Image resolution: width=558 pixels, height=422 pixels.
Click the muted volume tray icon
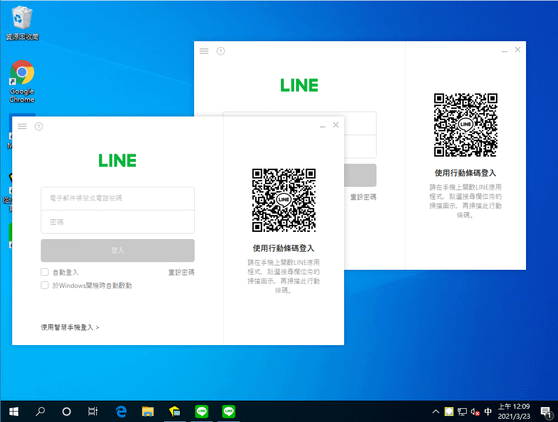(x=475, y=412)
